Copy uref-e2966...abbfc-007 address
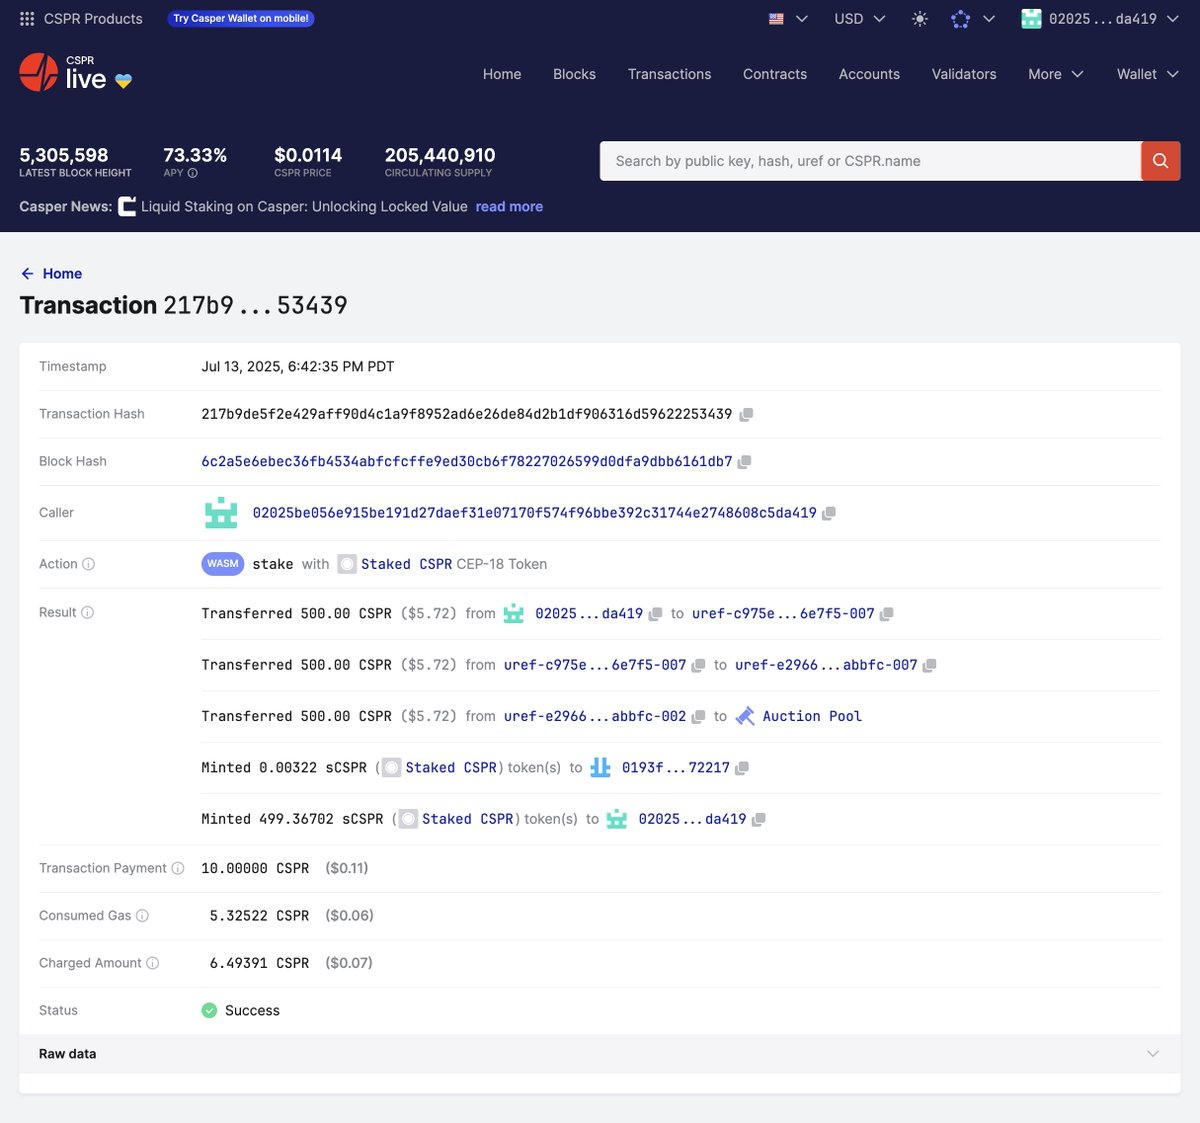Image resolution: width=1200 pixels, height=1123 pixels. coord(929,665)
